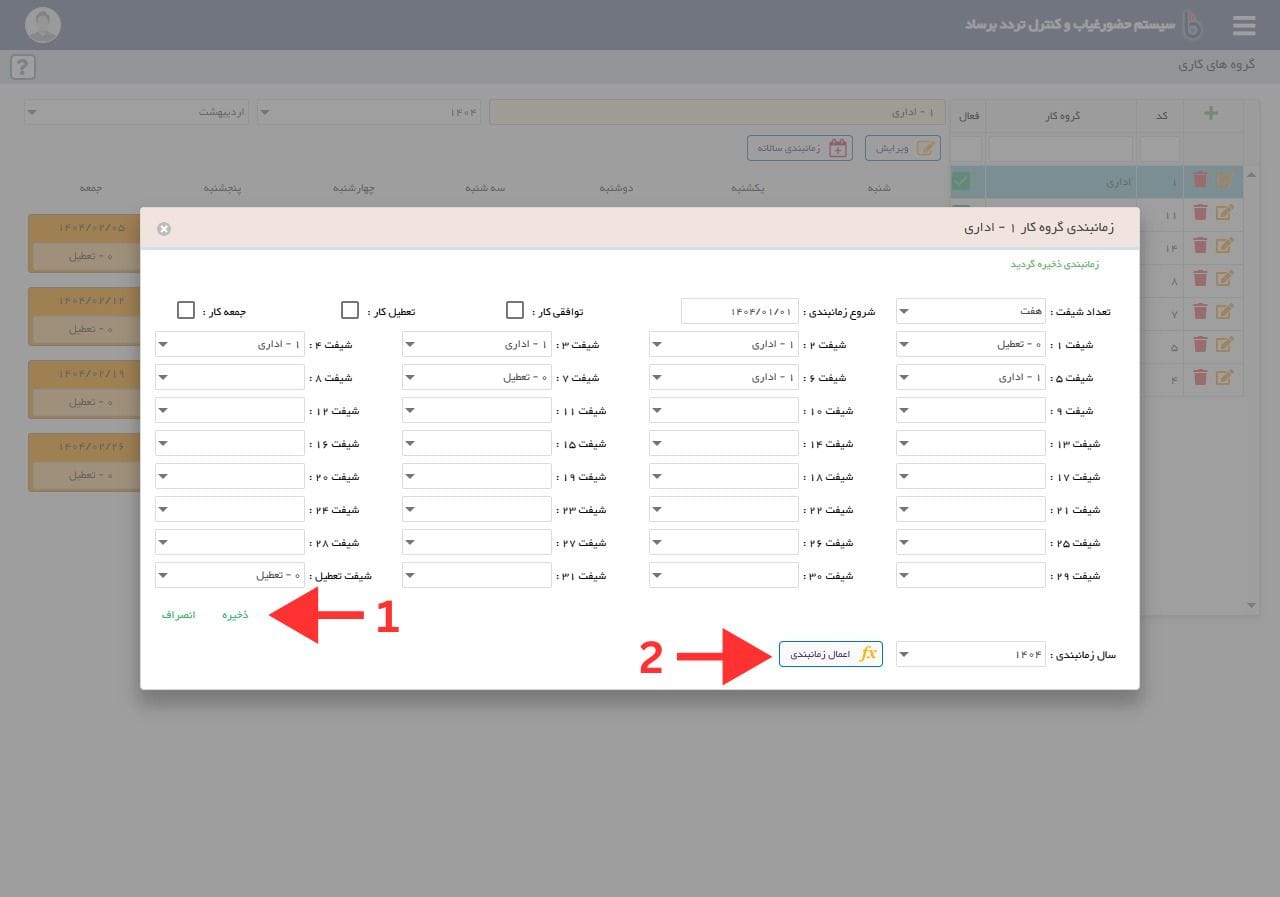Edit the work group with code ۱۴
The image size is (1280, 897).
[1224, 246]
